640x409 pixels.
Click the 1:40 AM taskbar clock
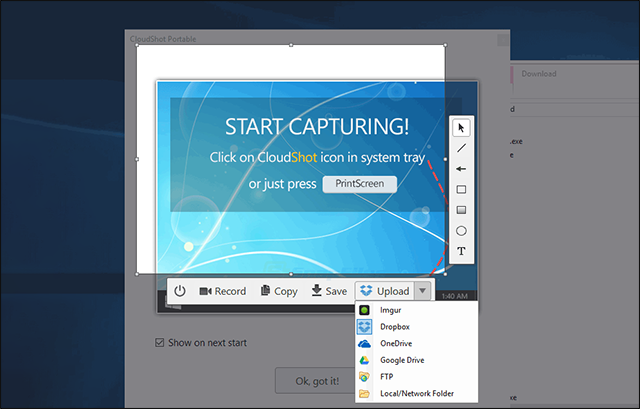(x=454, y=296)
